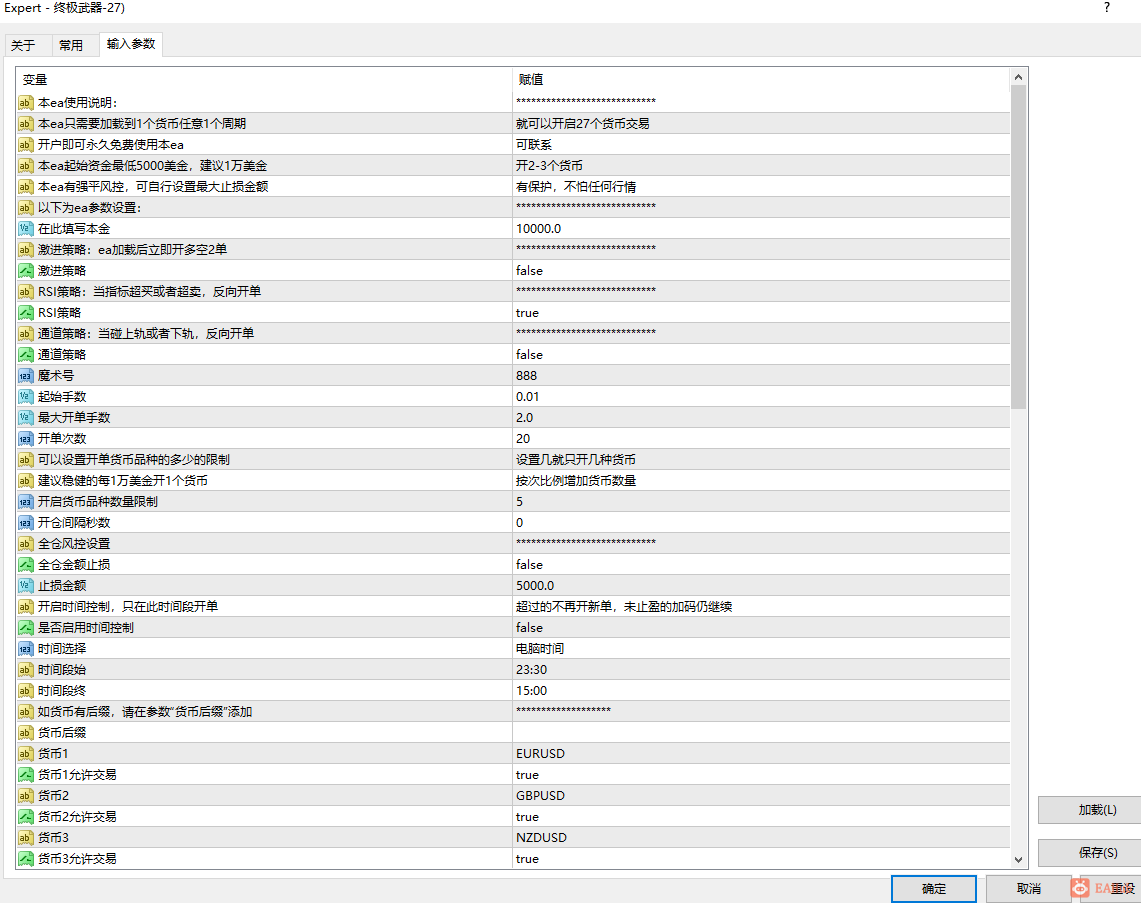The width and height of the screenshot is (1141, 903).
Task: Click the integer icon beside 魔术号
Action: (25, 375)
